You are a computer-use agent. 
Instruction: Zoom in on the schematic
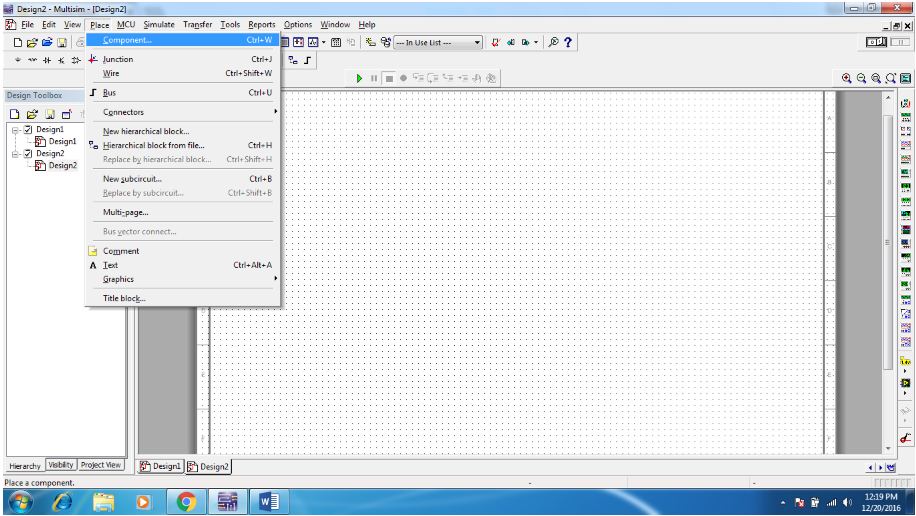pyautogui.click(x=846, y=78)
